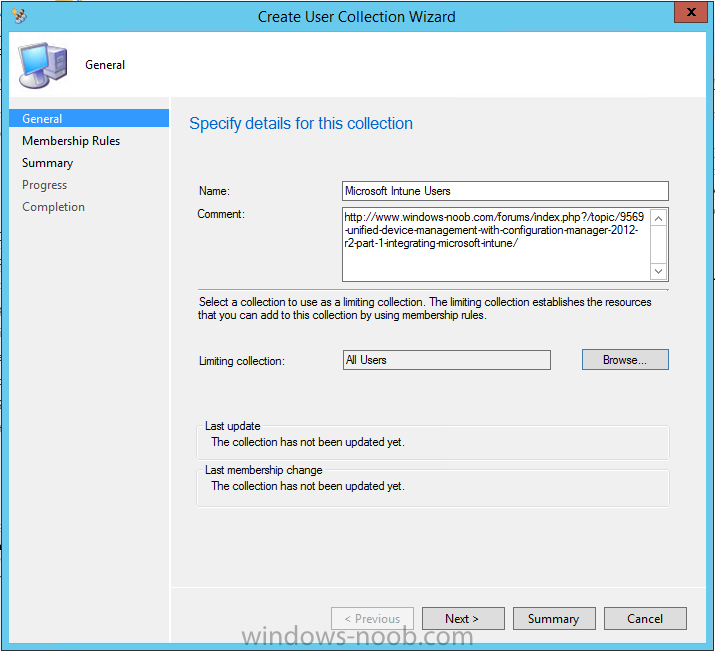Click Browse to choose limiting collection

[x=625, y=360]
